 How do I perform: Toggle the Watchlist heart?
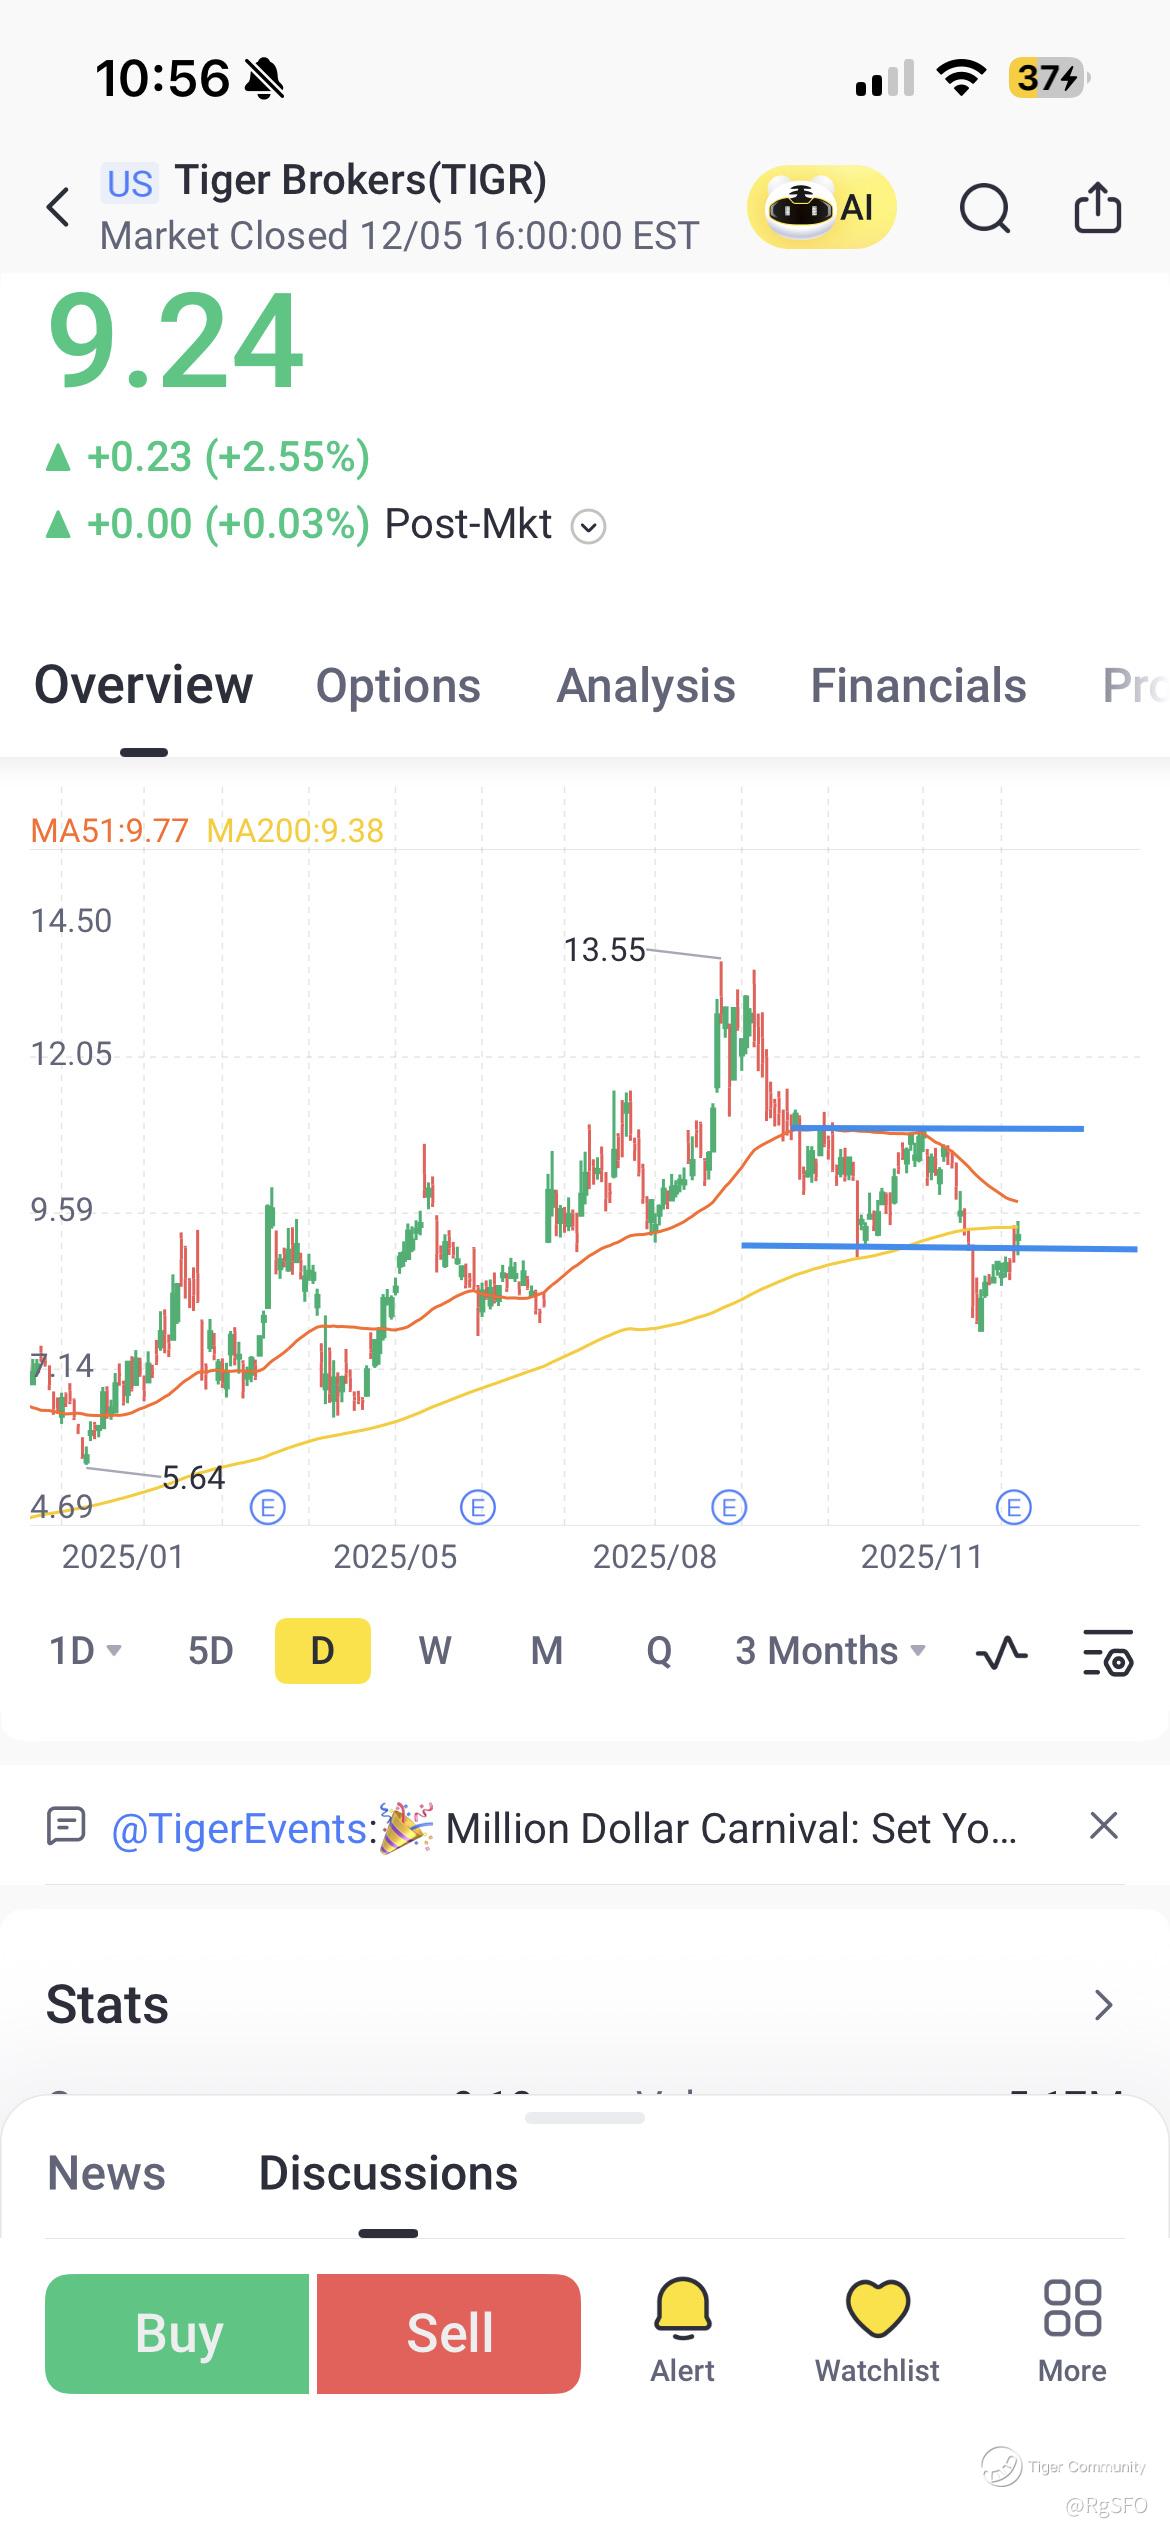coord(877,2330)
